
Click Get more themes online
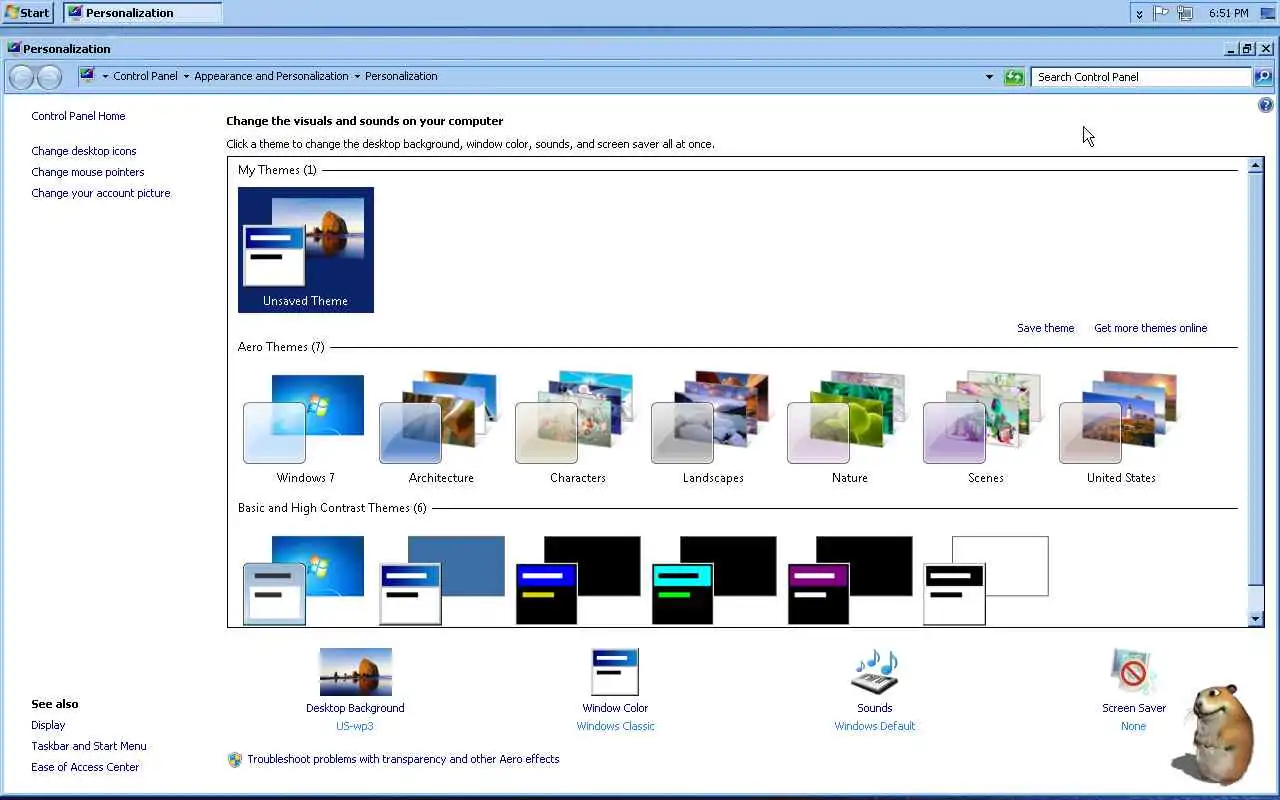1151,328
